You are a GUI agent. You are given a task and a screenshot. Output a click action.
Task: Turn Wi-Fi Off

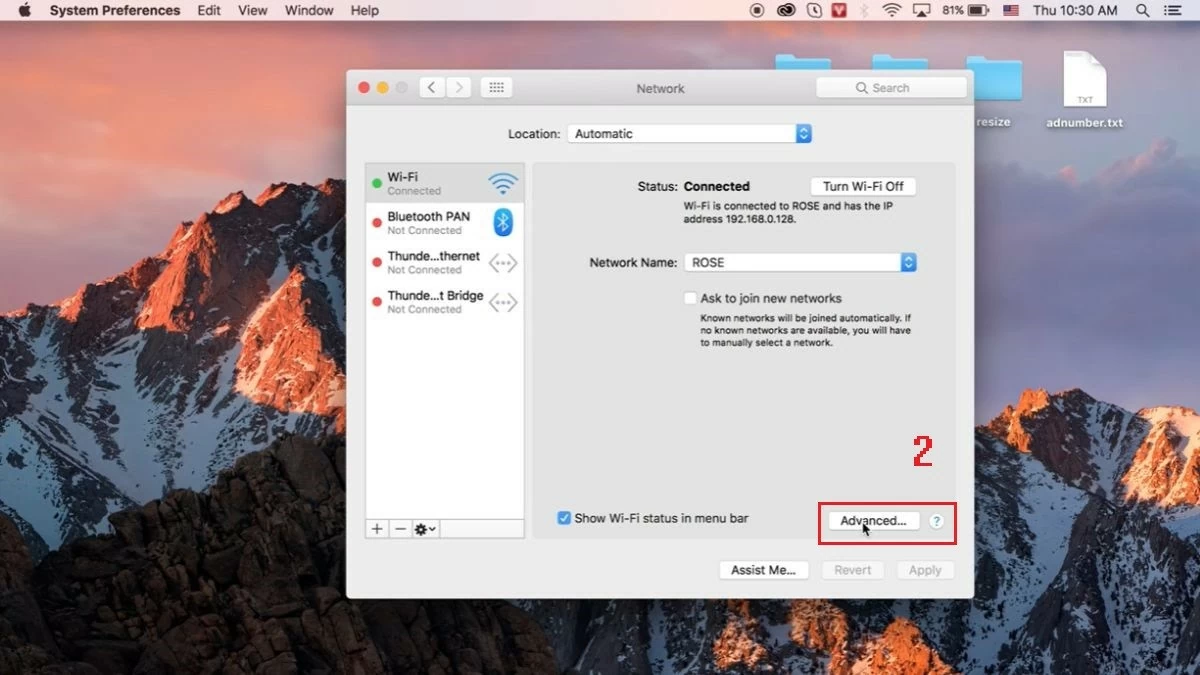[x=863, y=186]
